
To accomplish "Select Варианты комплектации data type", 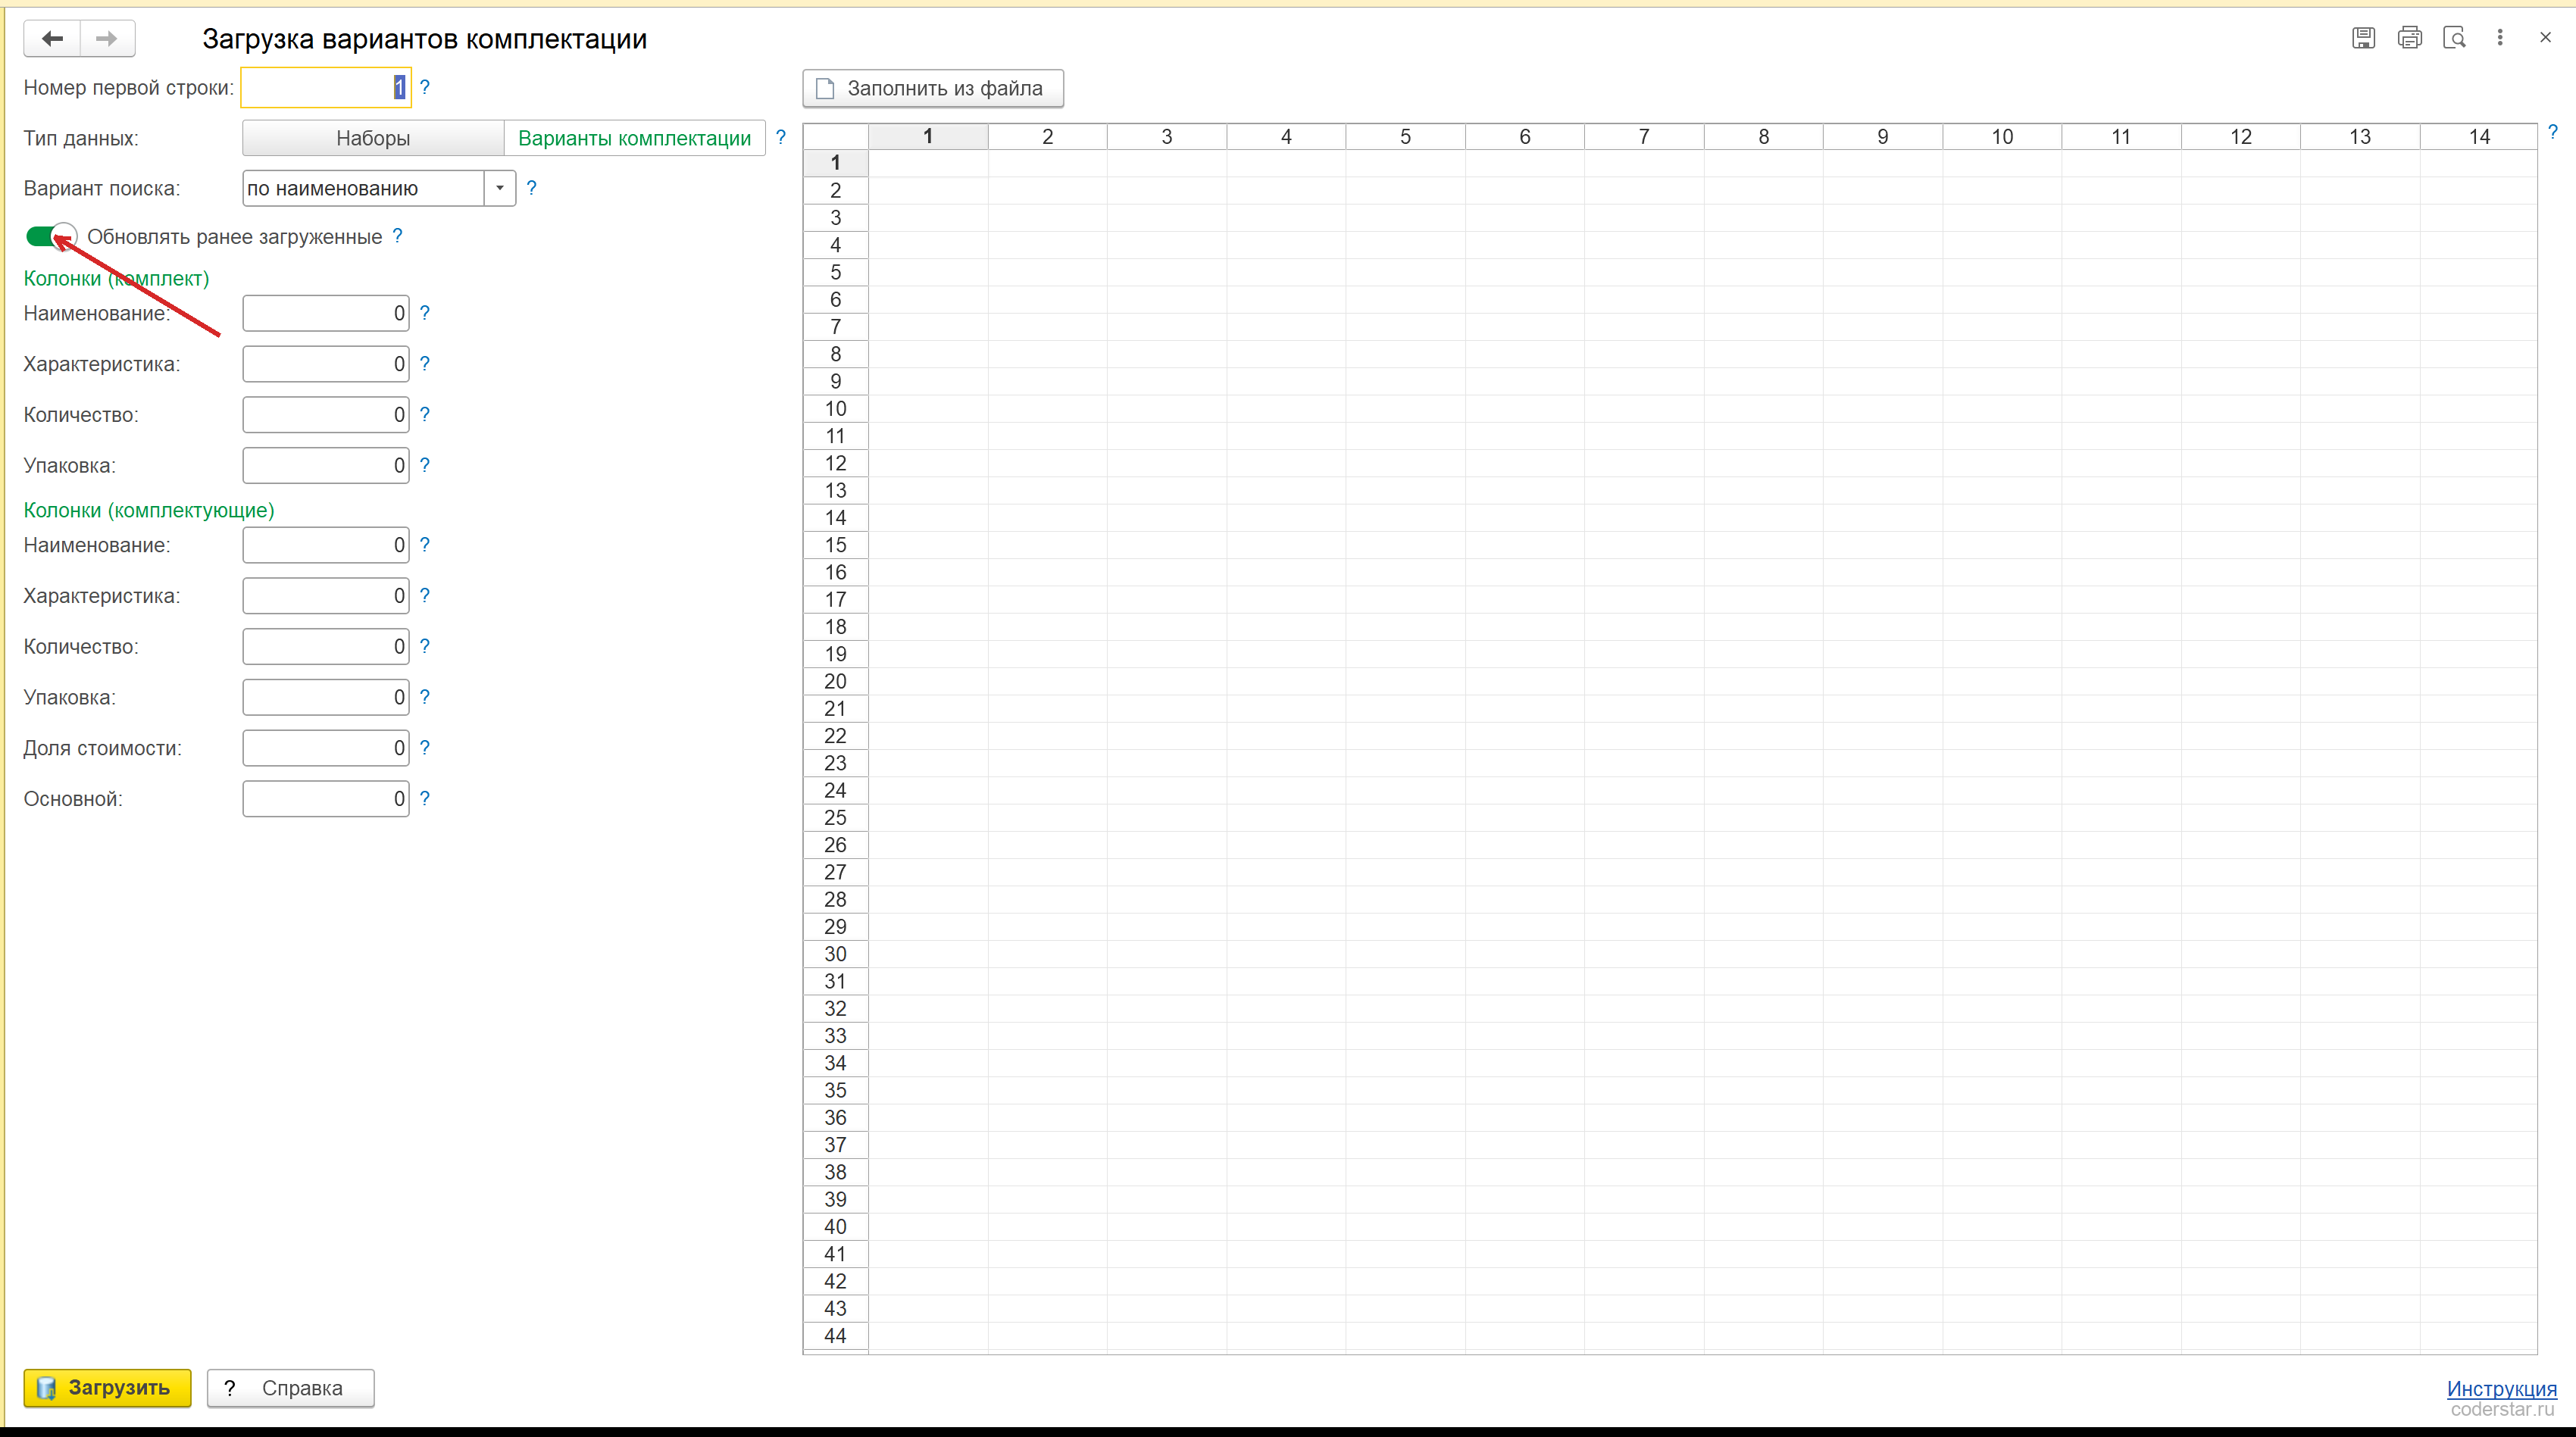I will (635, 138).
